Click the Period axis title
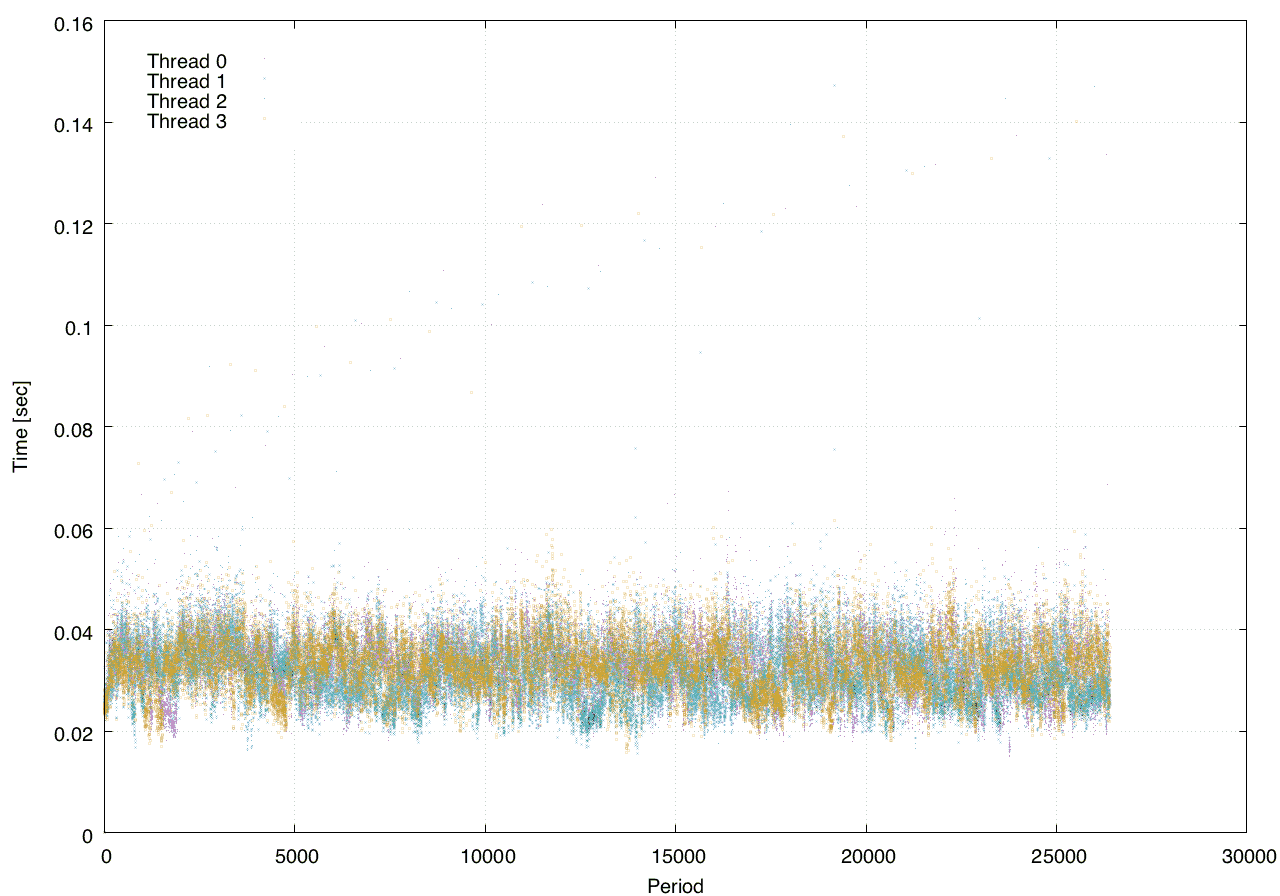The width and height of the screenshot is (1280, 896). pos(675,885)
